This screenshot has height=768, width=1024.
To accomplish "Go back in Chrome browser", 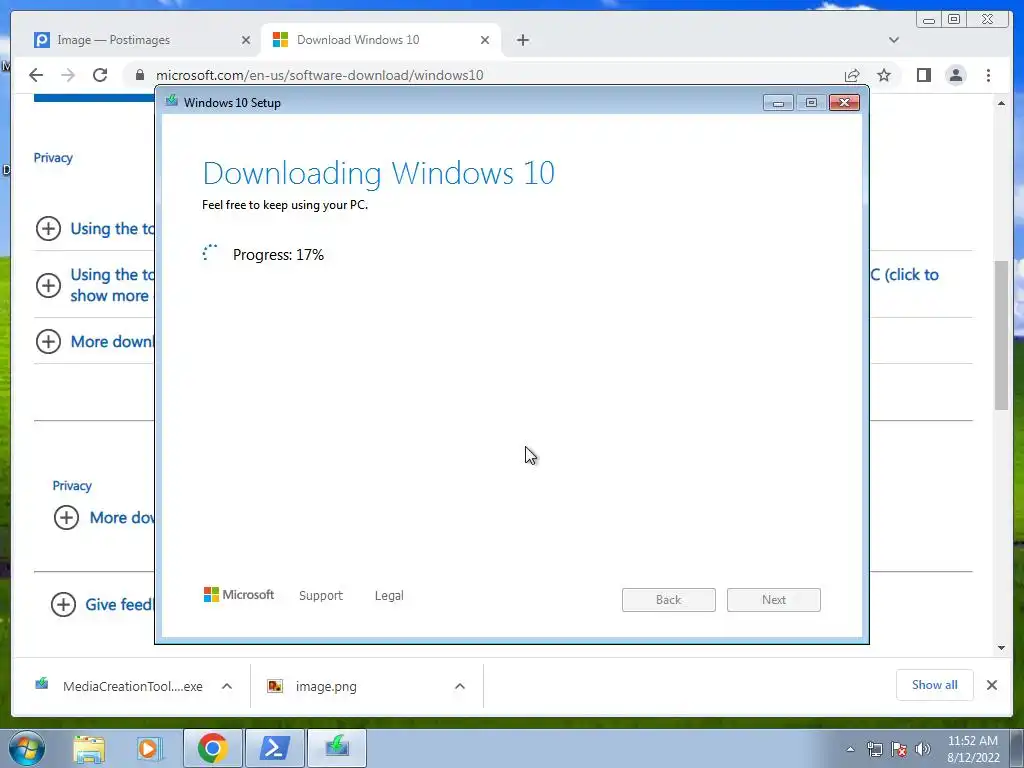I will coord(36,75).
